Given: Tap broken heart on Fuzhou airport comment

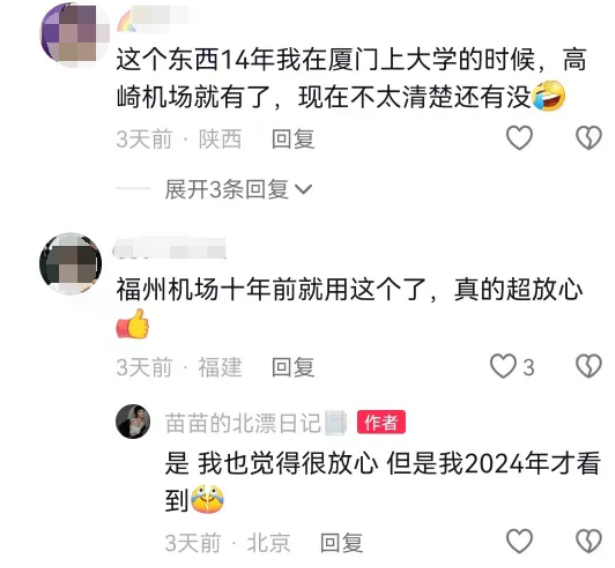Looking at the screenshot, I should (588, 366).
